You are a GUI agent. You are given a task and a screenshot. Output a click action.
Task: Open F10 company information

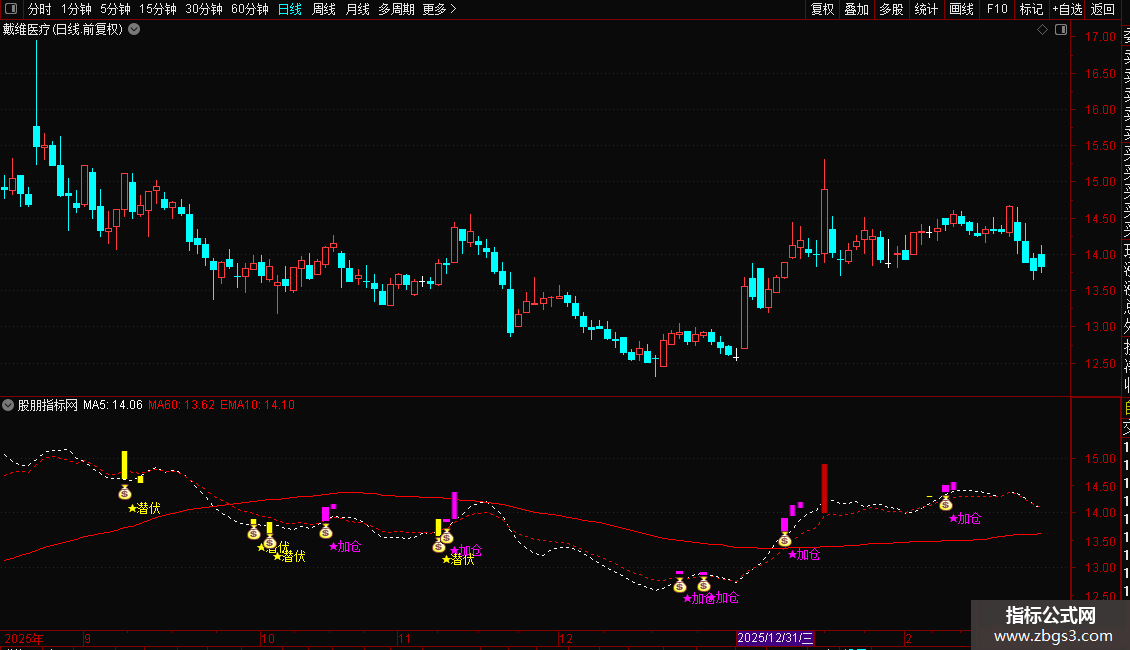(x=997, y=9)
